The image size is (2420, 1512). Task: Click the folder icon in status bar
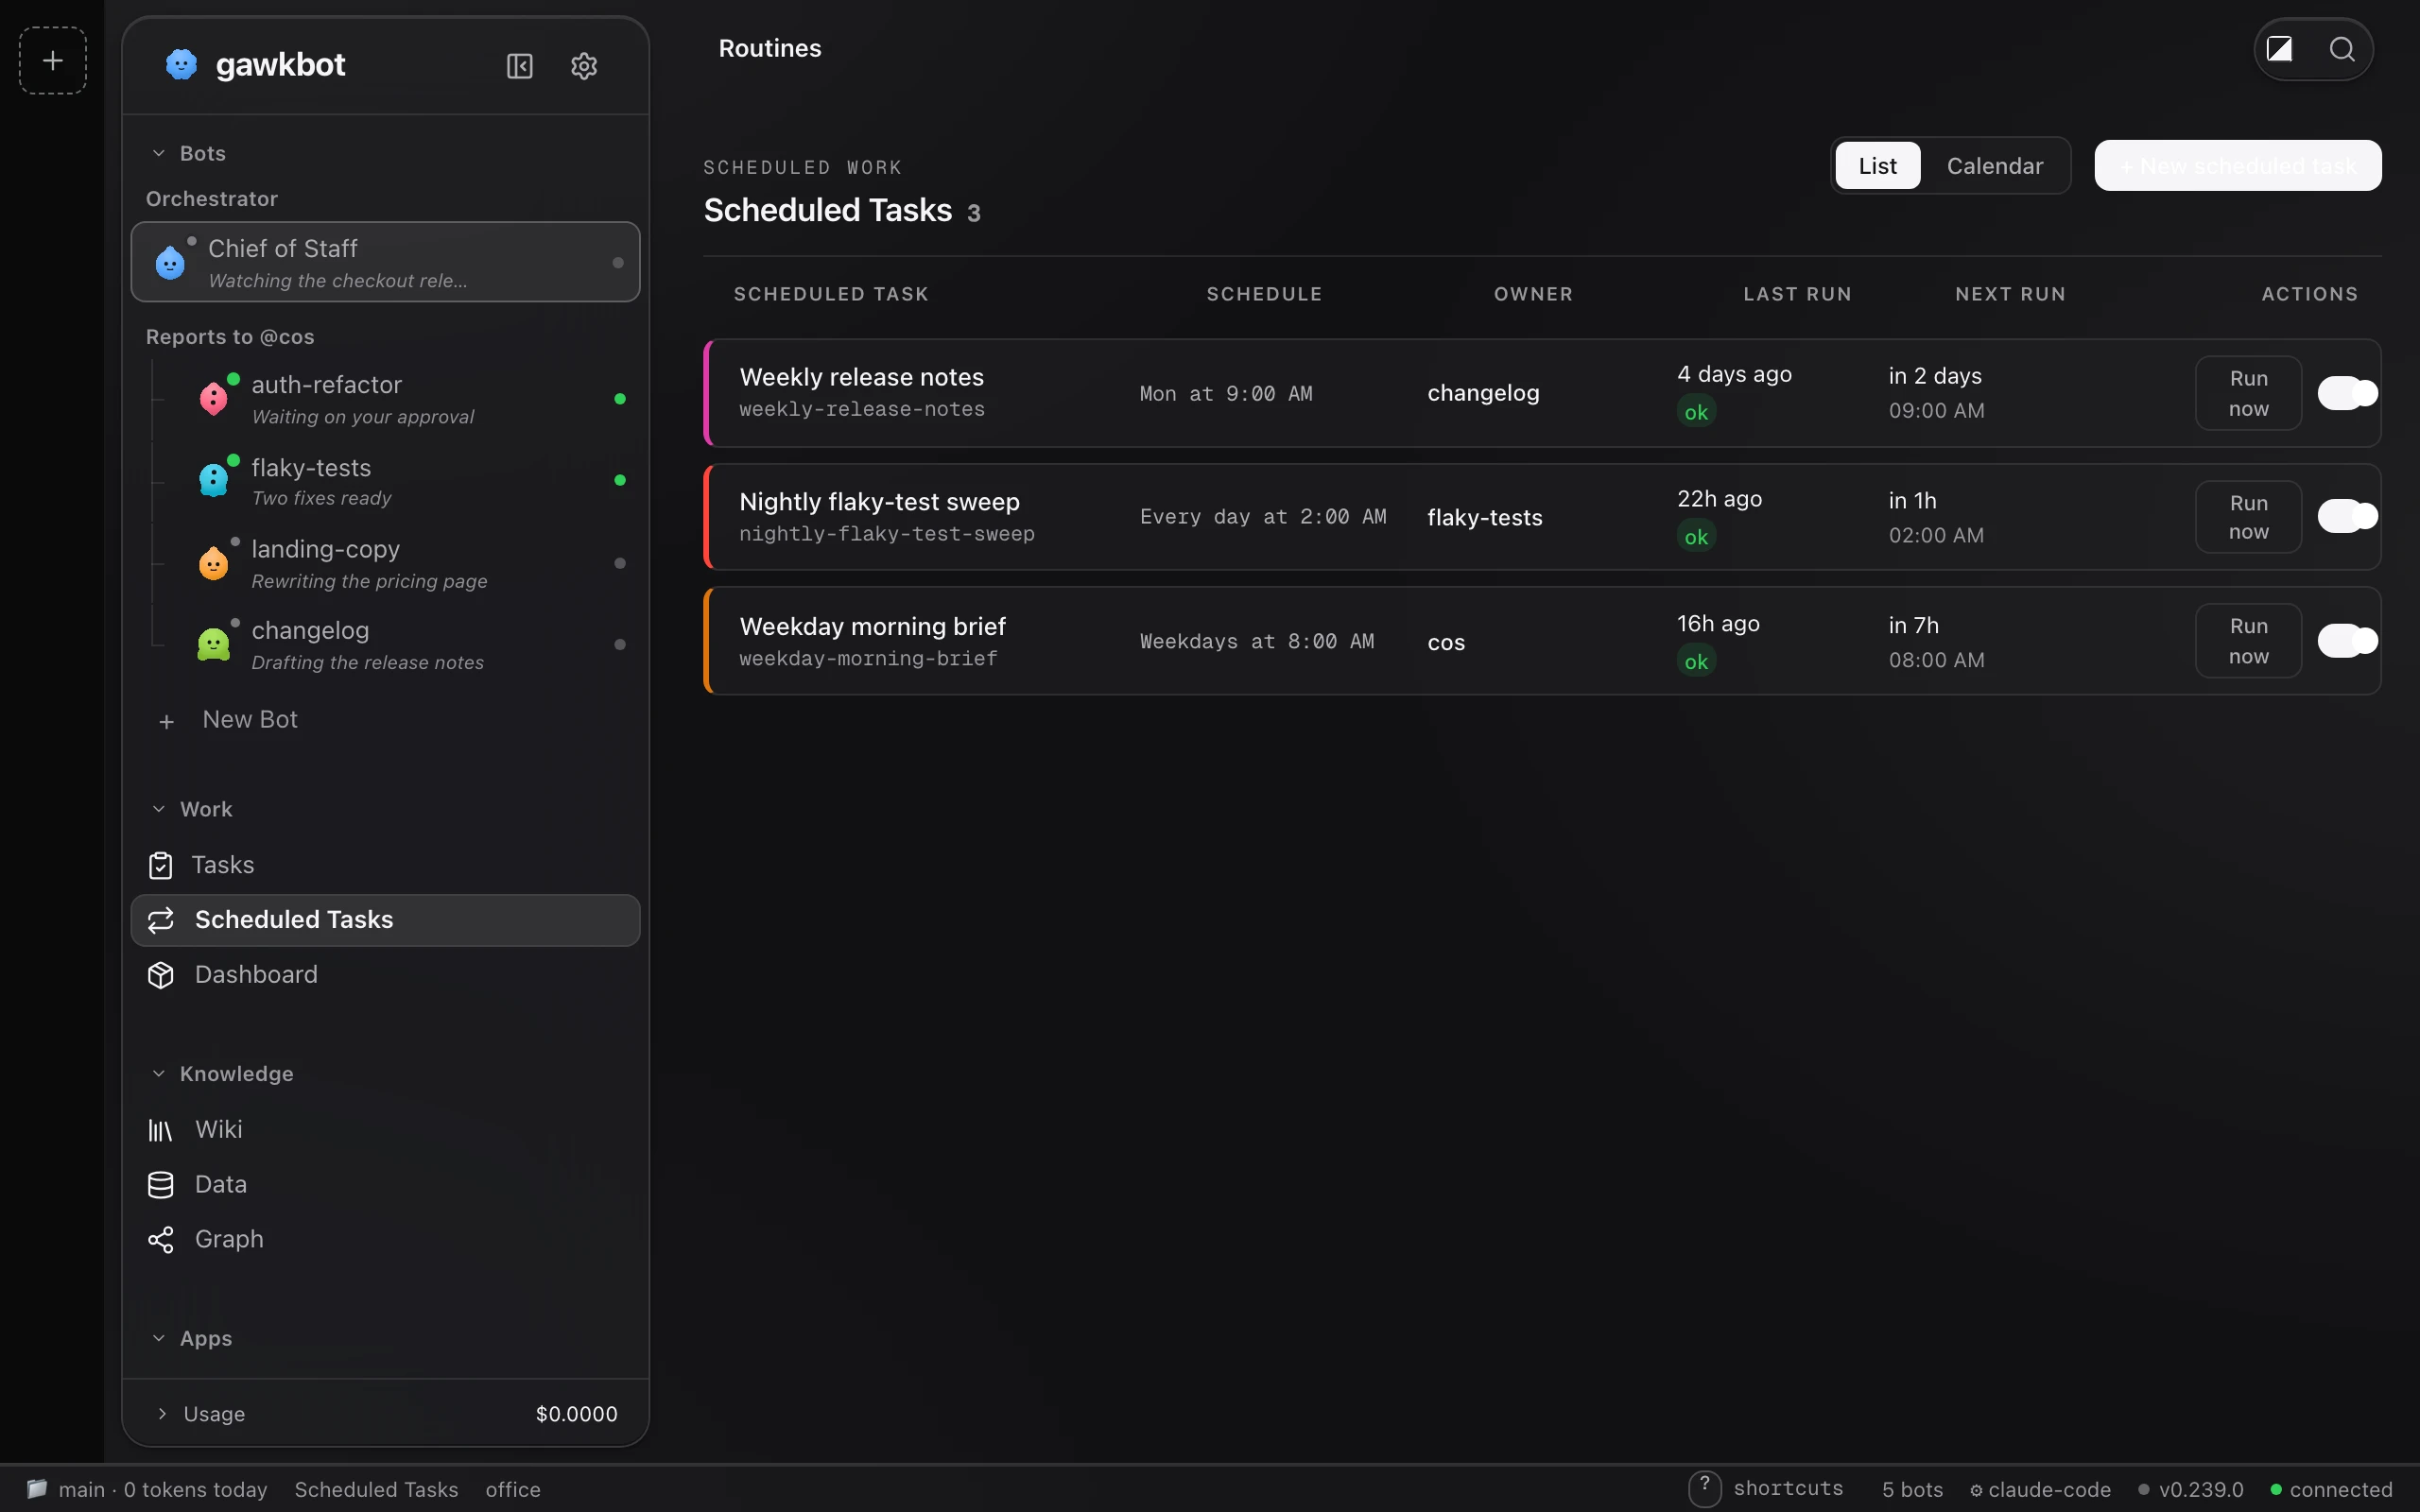tap(37, 1489)
